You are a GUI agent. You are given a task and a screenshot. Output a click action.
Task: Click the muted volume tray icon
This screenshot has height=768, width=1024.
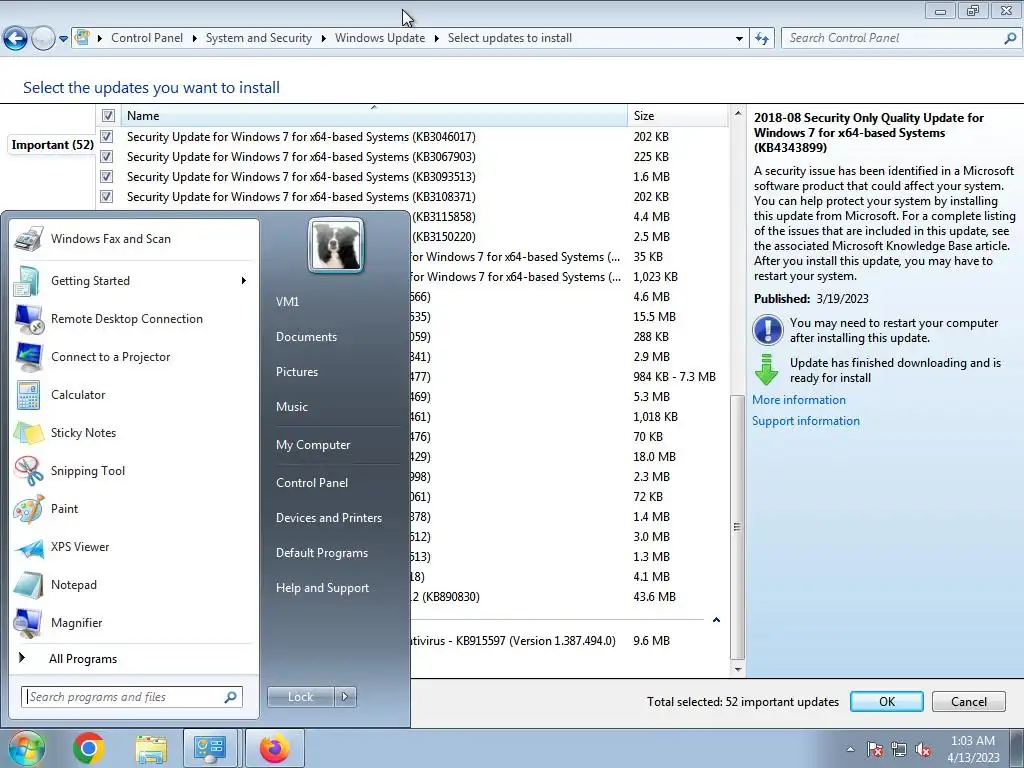point(923,749)
